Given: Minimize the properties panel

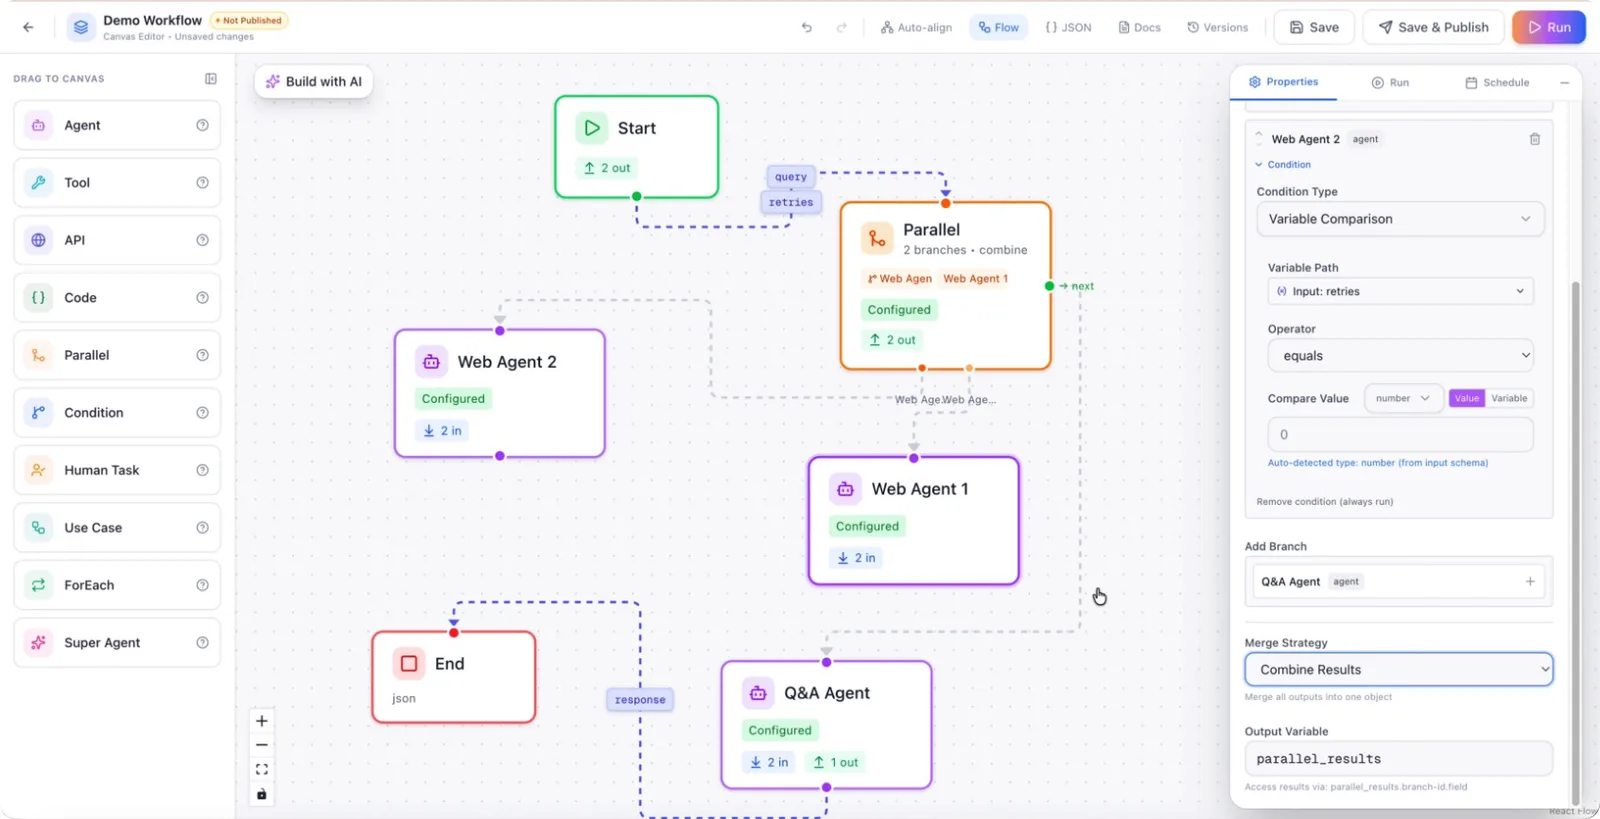Looking at the screenshot, I should tap(1564, 83).
